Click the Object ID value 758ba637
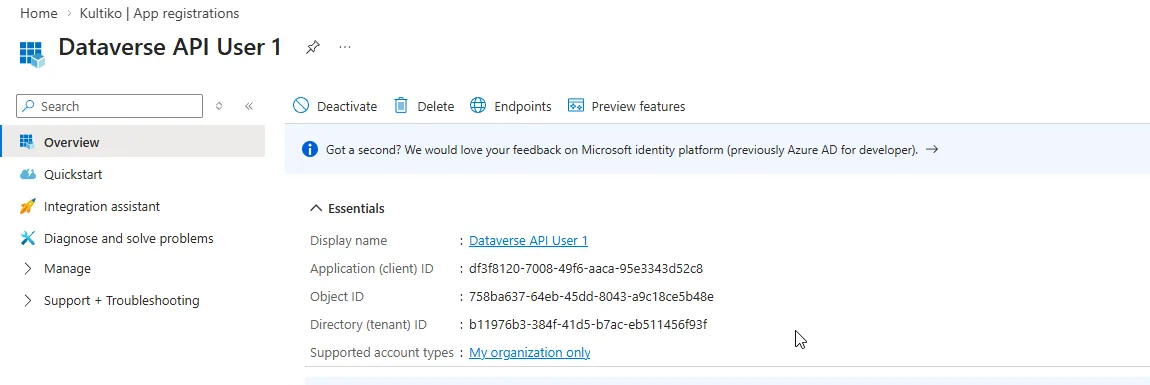This screenshot has width=1150, height=385. tap(591, 296)
